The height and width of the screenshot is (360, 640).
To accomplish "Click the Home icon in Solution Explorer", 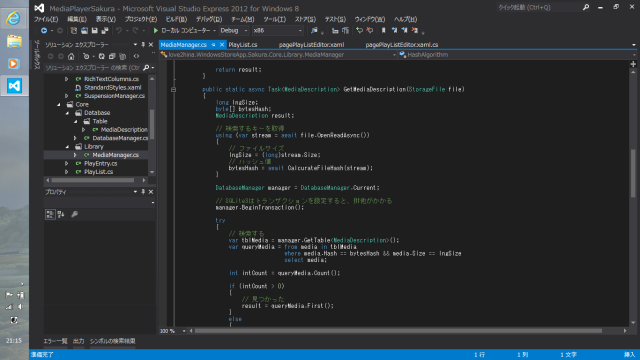I will click(71, 56).
